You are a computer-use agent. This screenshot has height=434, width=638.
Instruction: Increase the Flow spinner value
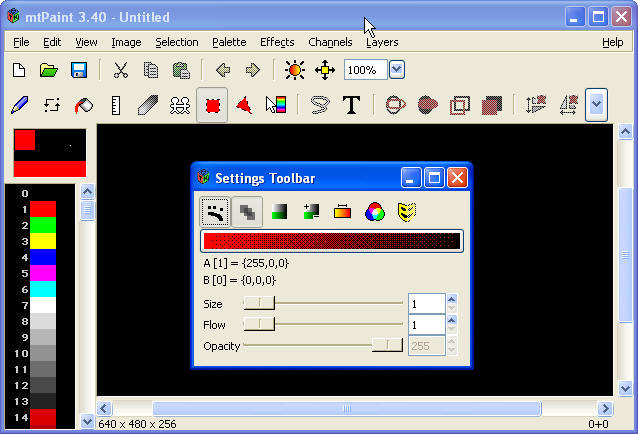click(x=452, y=320)
